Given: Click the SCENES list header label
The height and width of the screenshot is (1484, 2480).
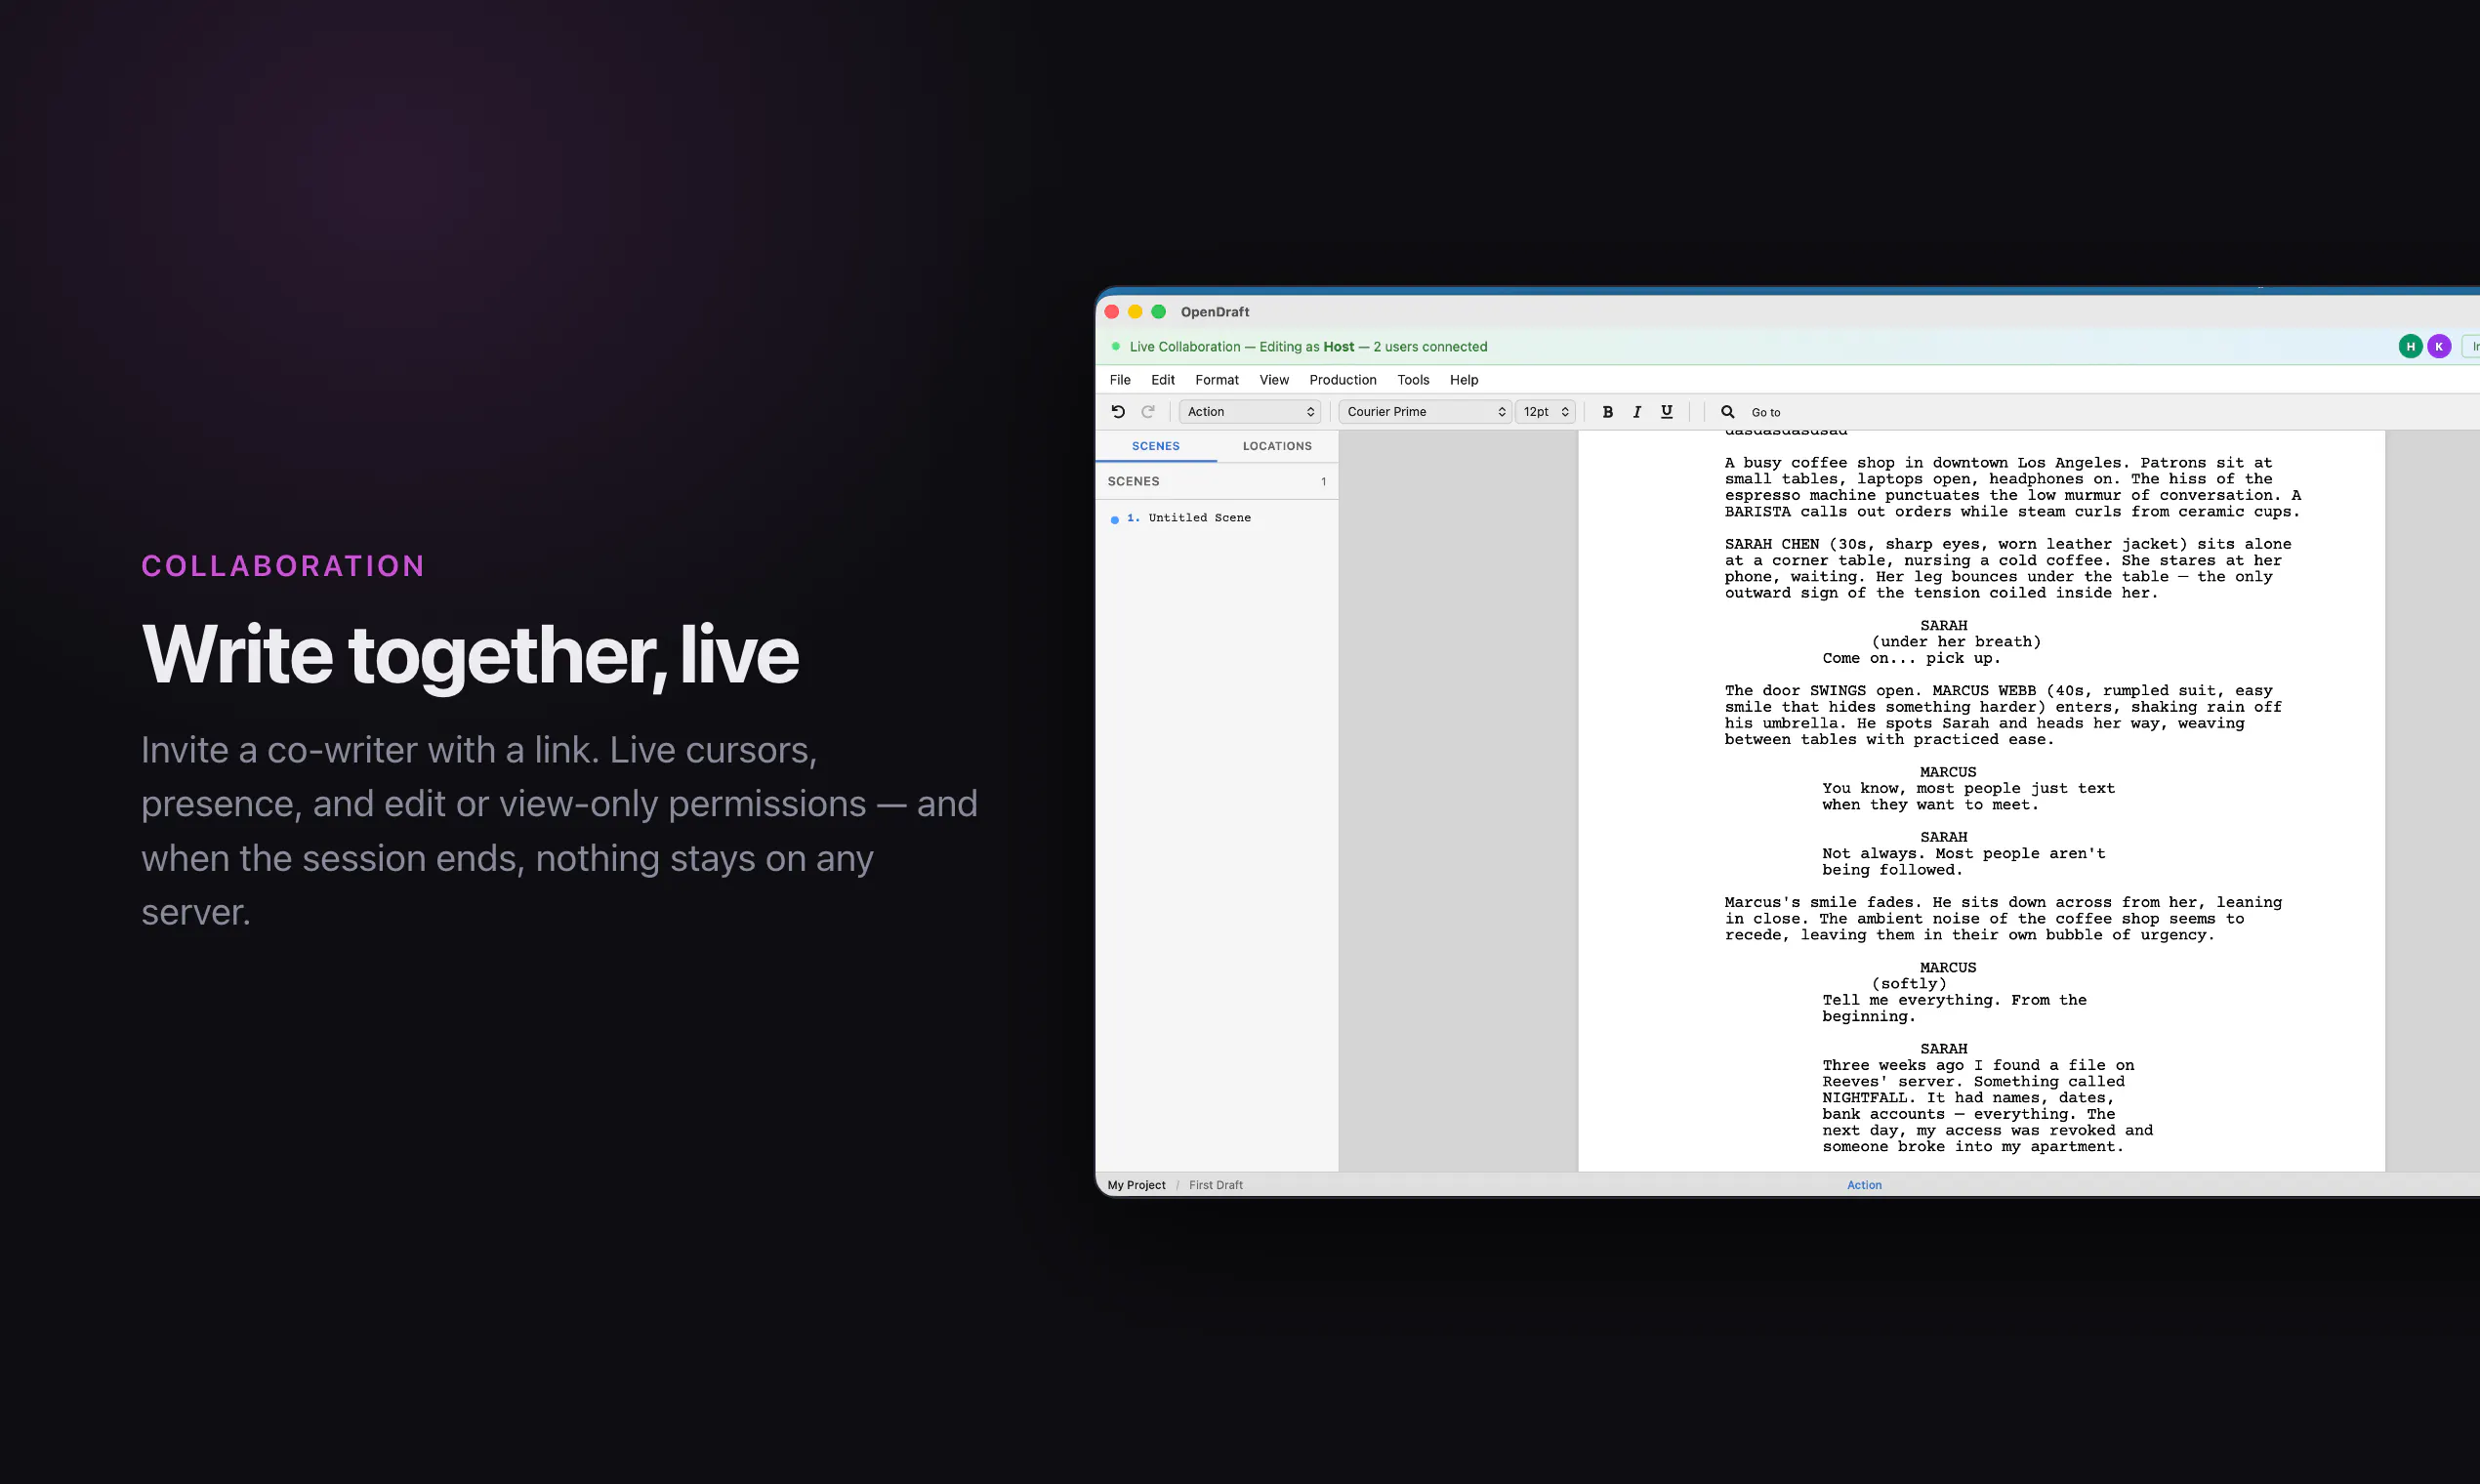Looking at the screenshot, I should 1133,481.
